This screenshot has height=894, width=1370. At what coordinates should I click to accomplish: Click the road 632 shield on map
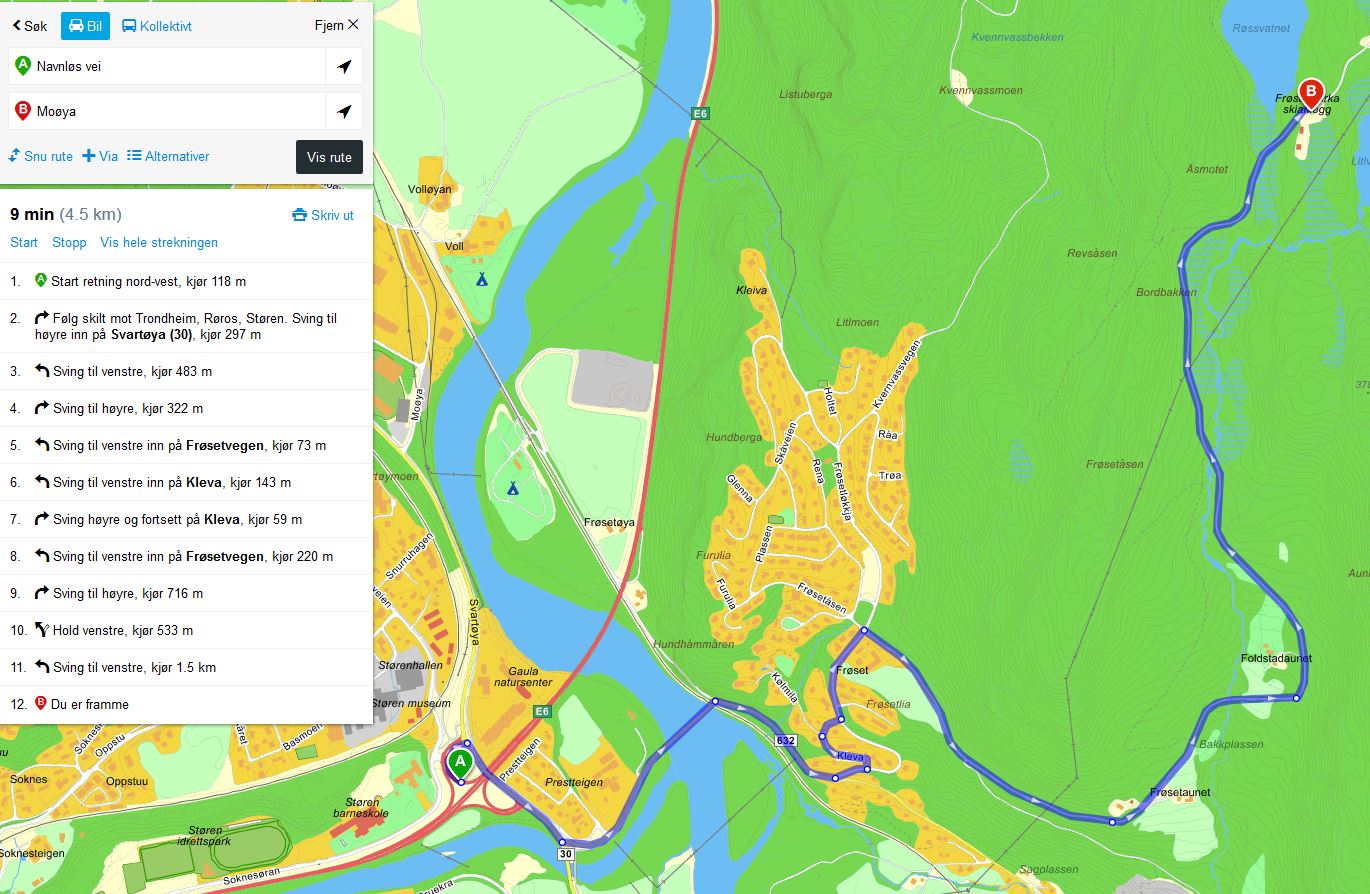[x=785, y=740]
